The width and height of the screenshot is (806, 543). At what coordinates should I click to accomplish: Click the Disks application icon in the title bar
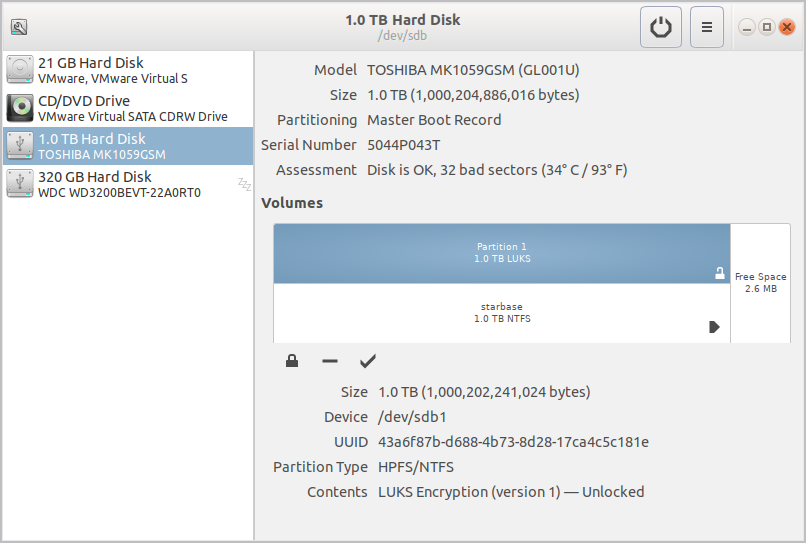coord(19,27)
